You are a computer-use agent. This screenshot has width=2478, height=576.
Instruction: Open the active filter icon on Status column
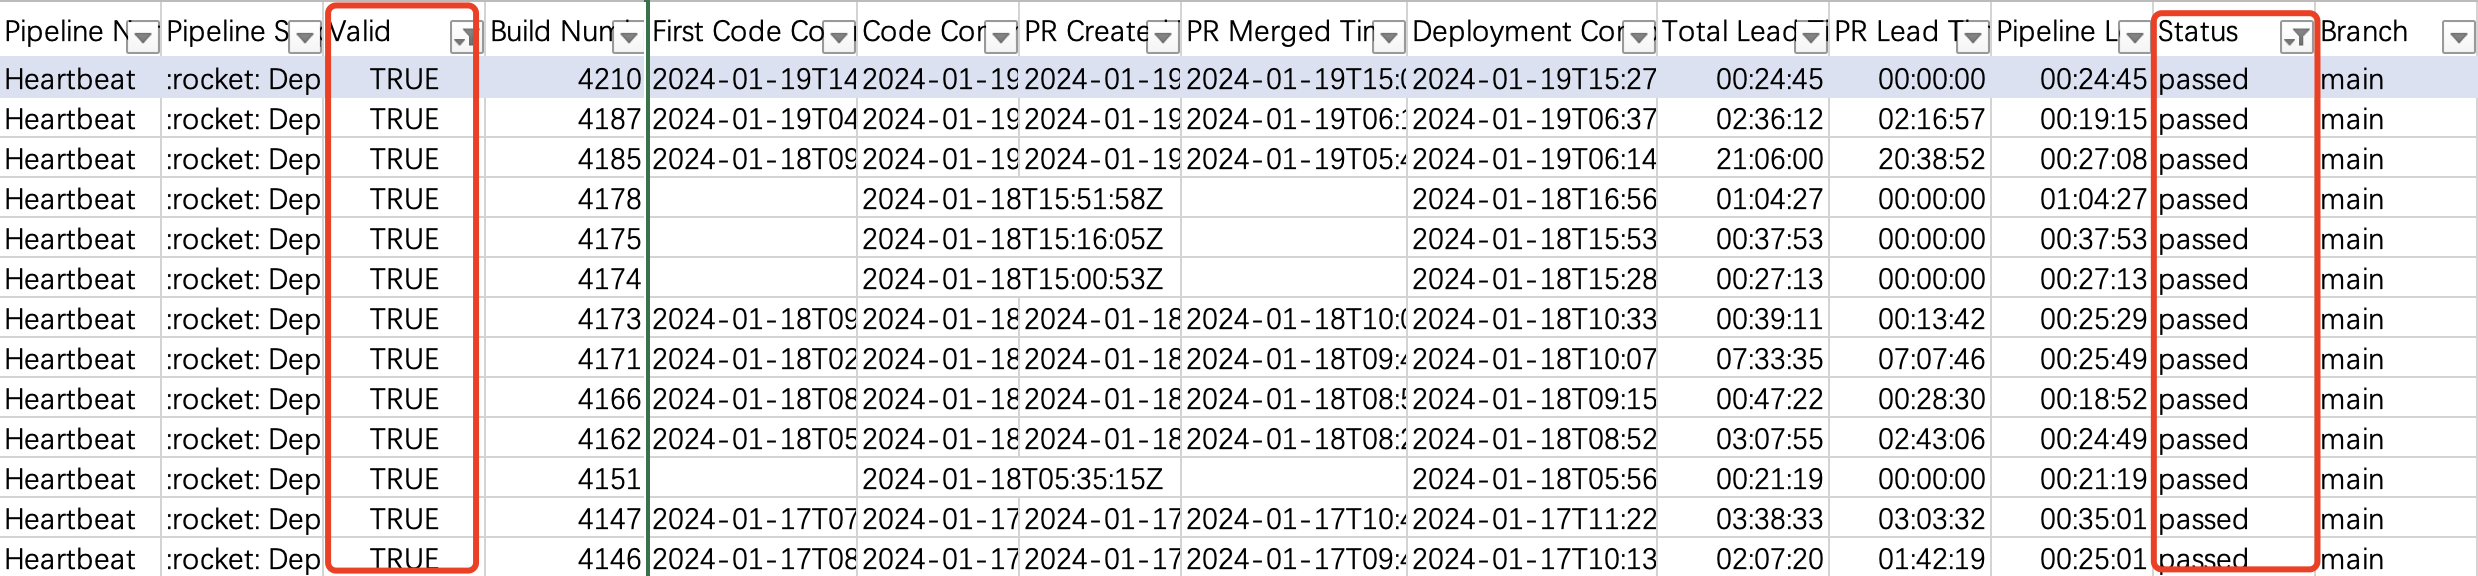[x=2297, y=38]
